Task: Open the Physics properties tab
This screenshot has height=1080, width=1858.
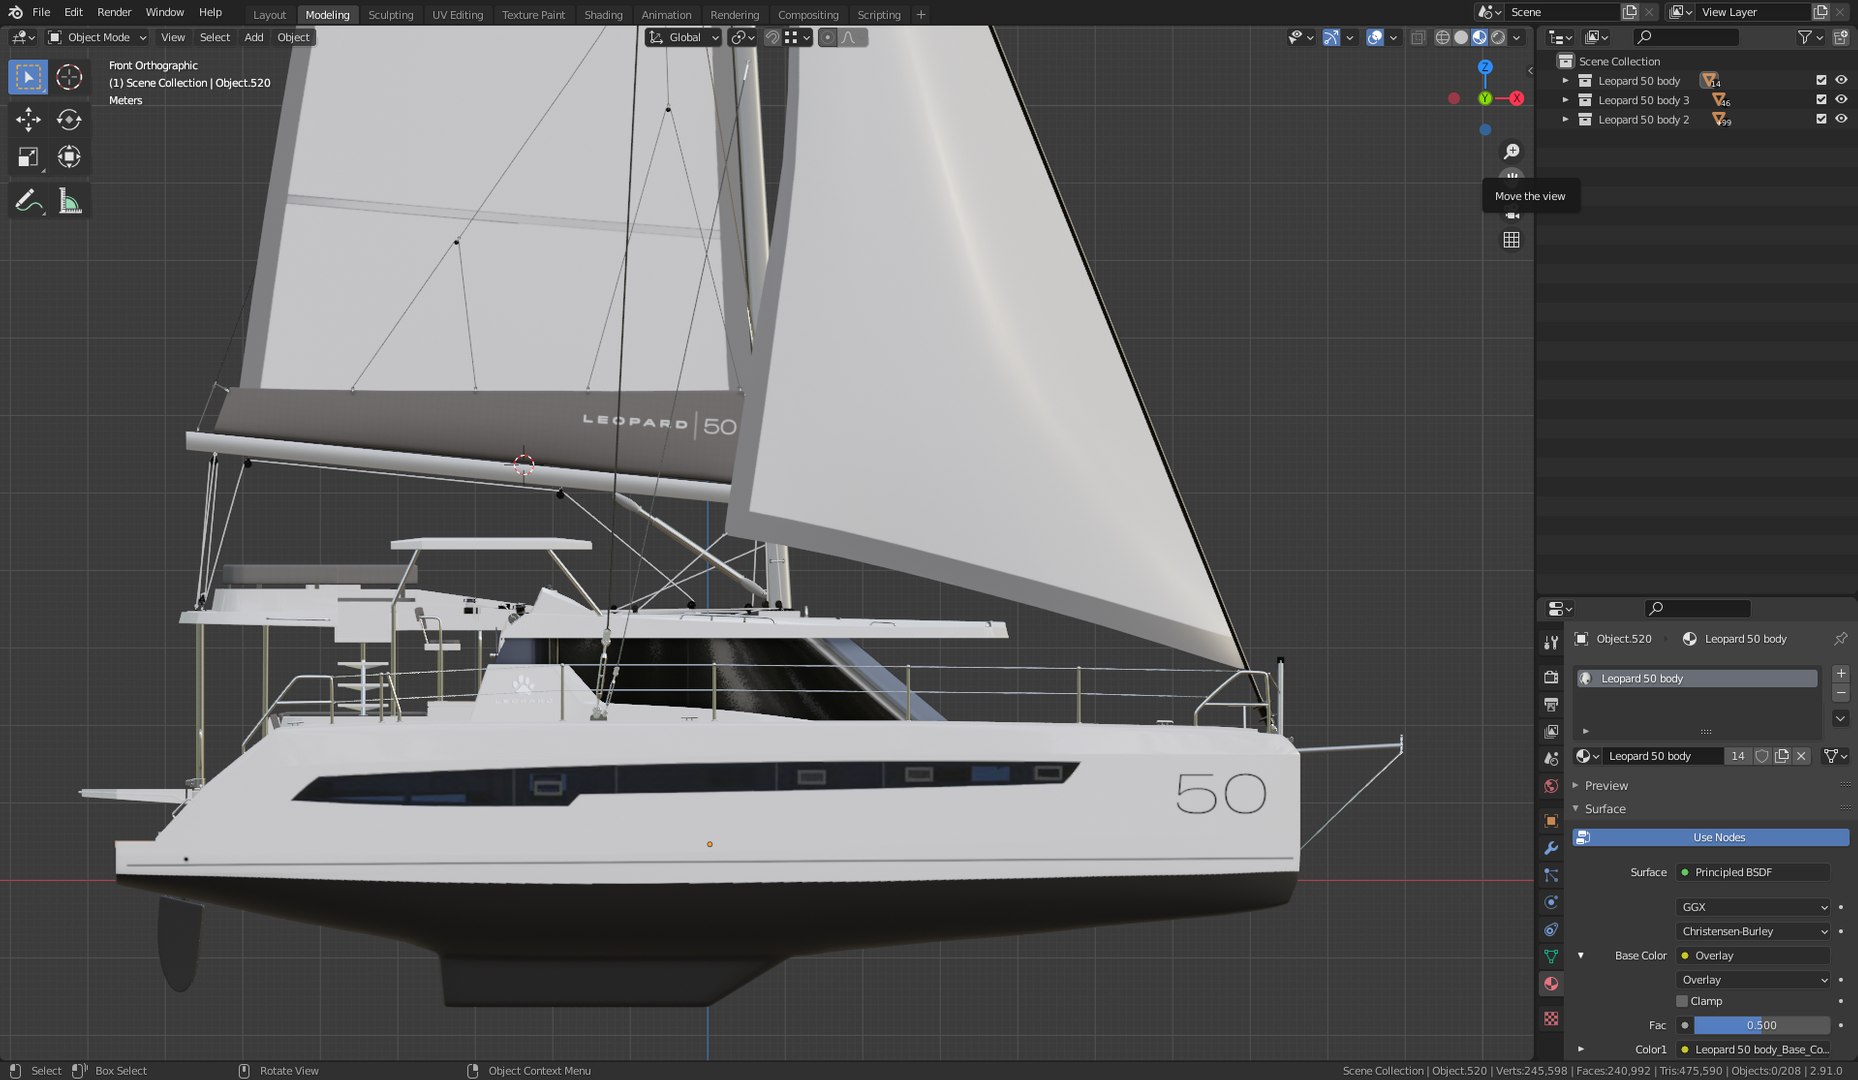Action: coord(1551,902)
